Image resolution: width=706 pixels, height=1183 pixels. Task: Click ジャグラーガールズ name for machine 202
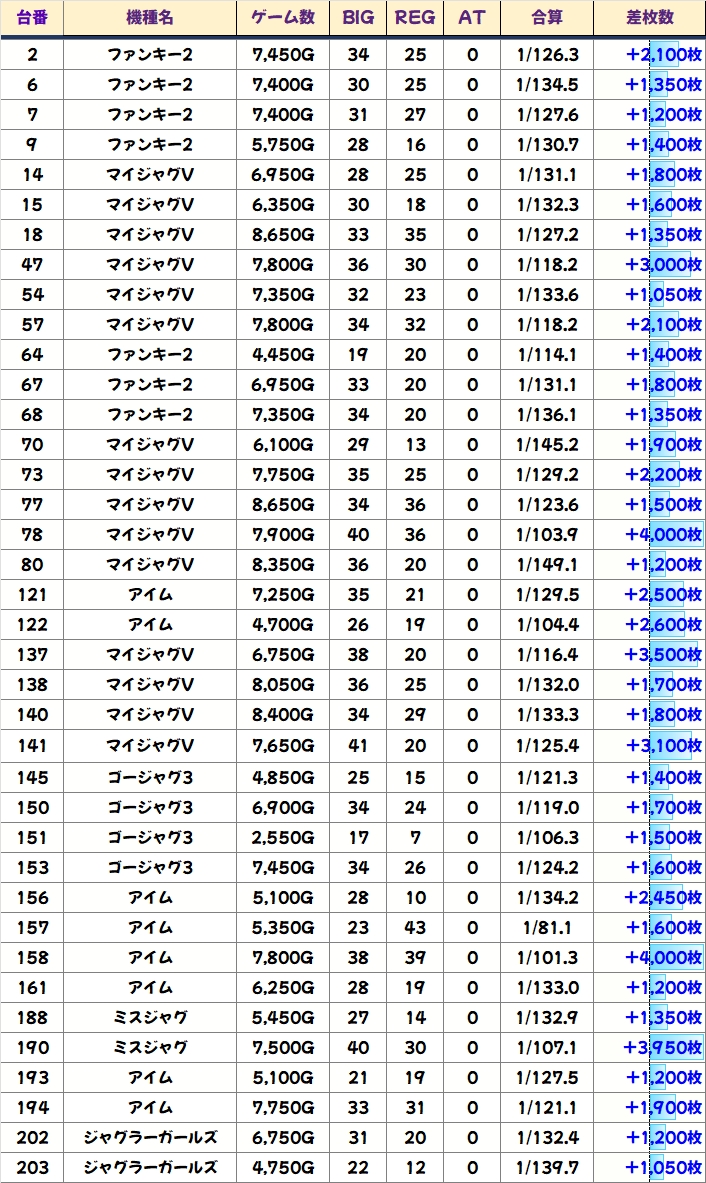click(149, 1138)
